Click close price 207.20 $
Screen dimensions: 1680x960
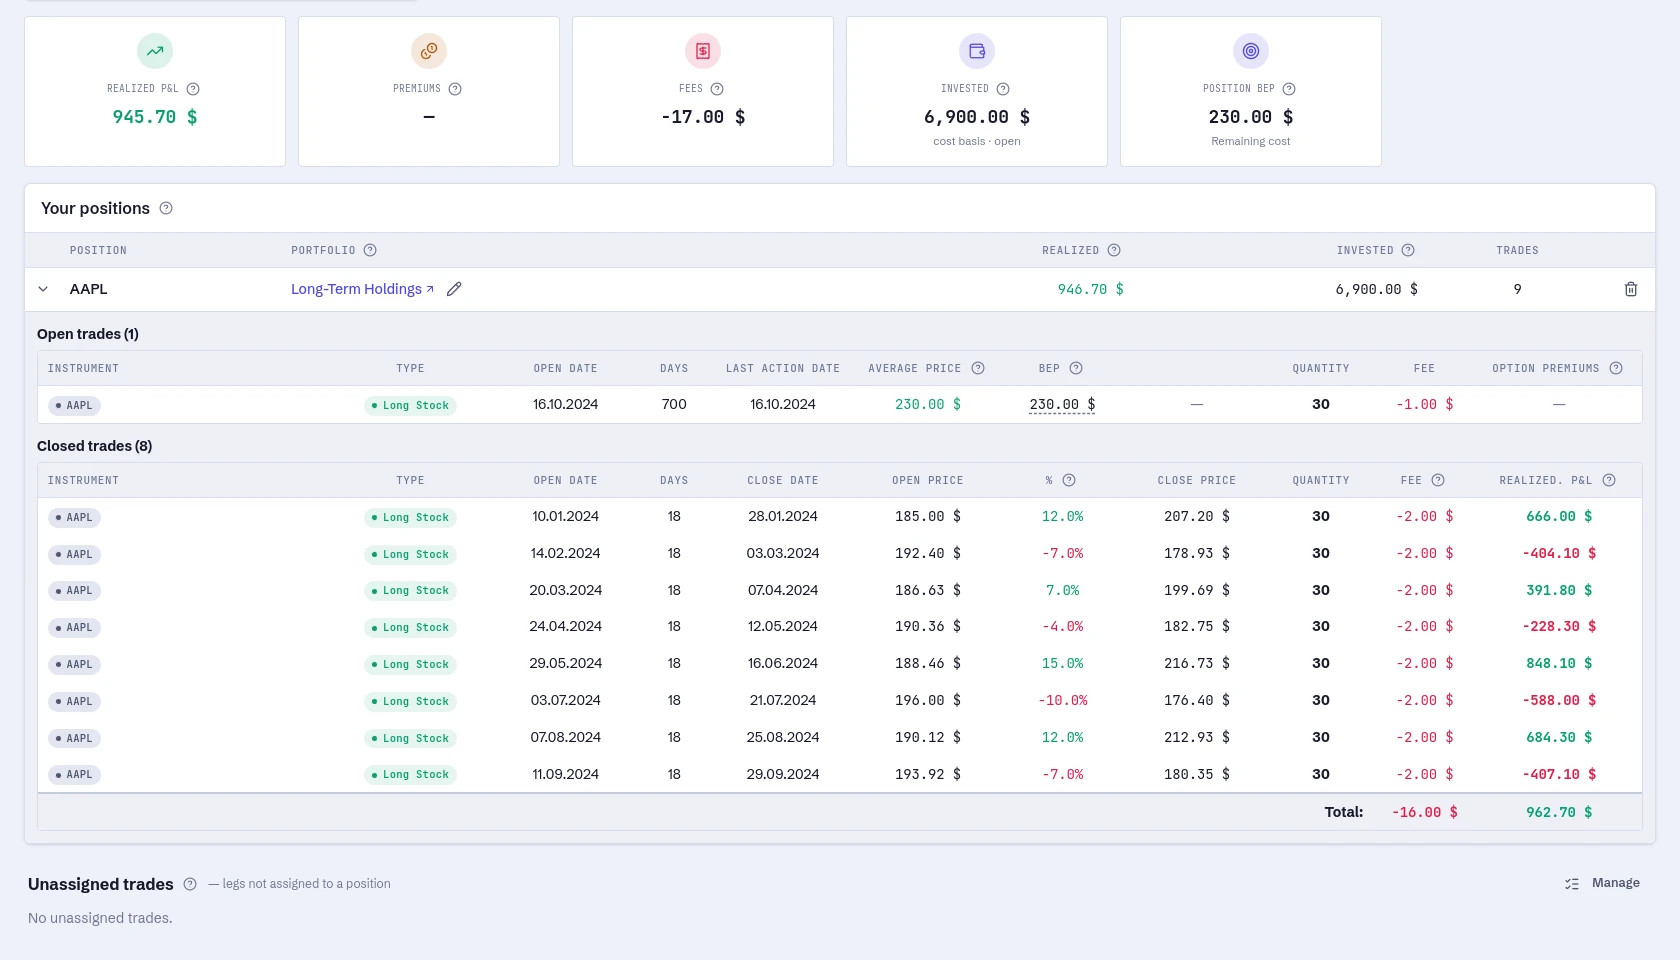1197,517
